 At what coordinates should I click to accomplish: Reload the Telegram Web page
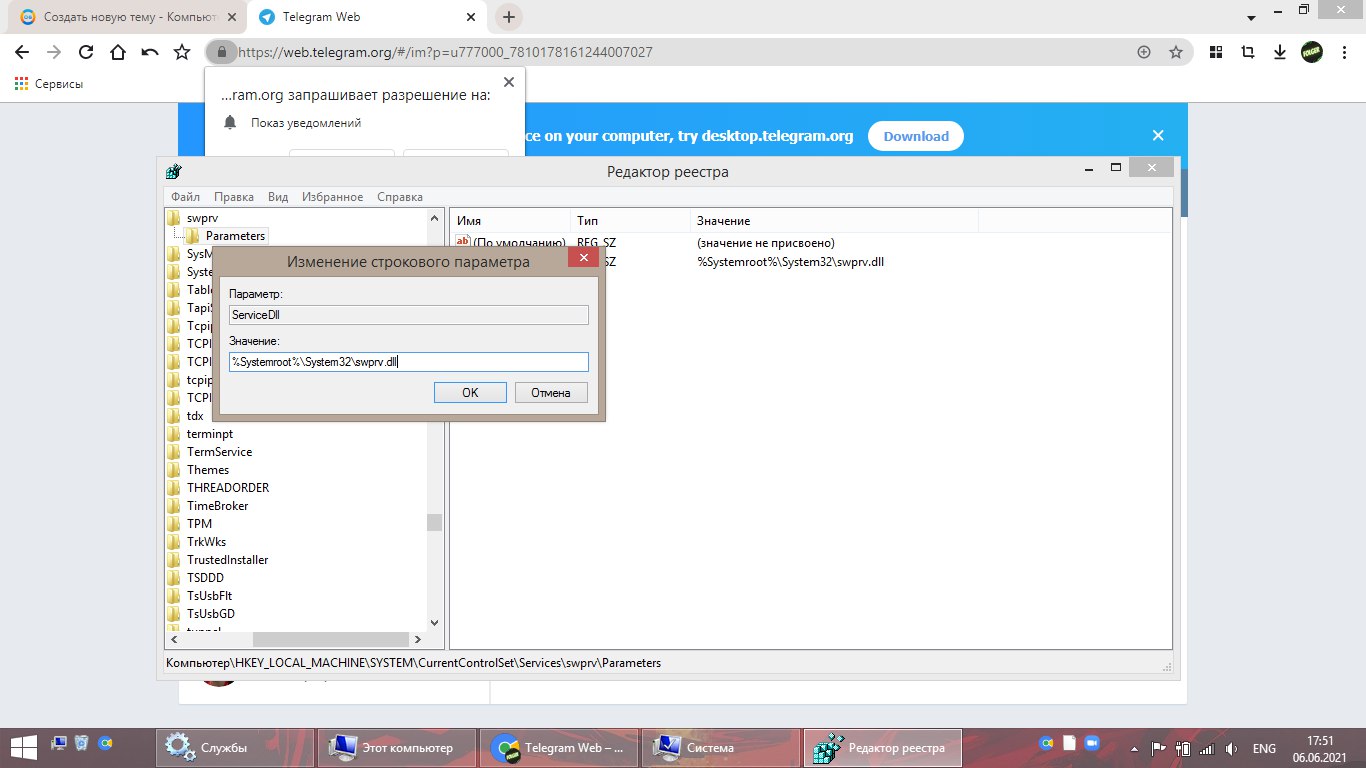tap(86, 52)
